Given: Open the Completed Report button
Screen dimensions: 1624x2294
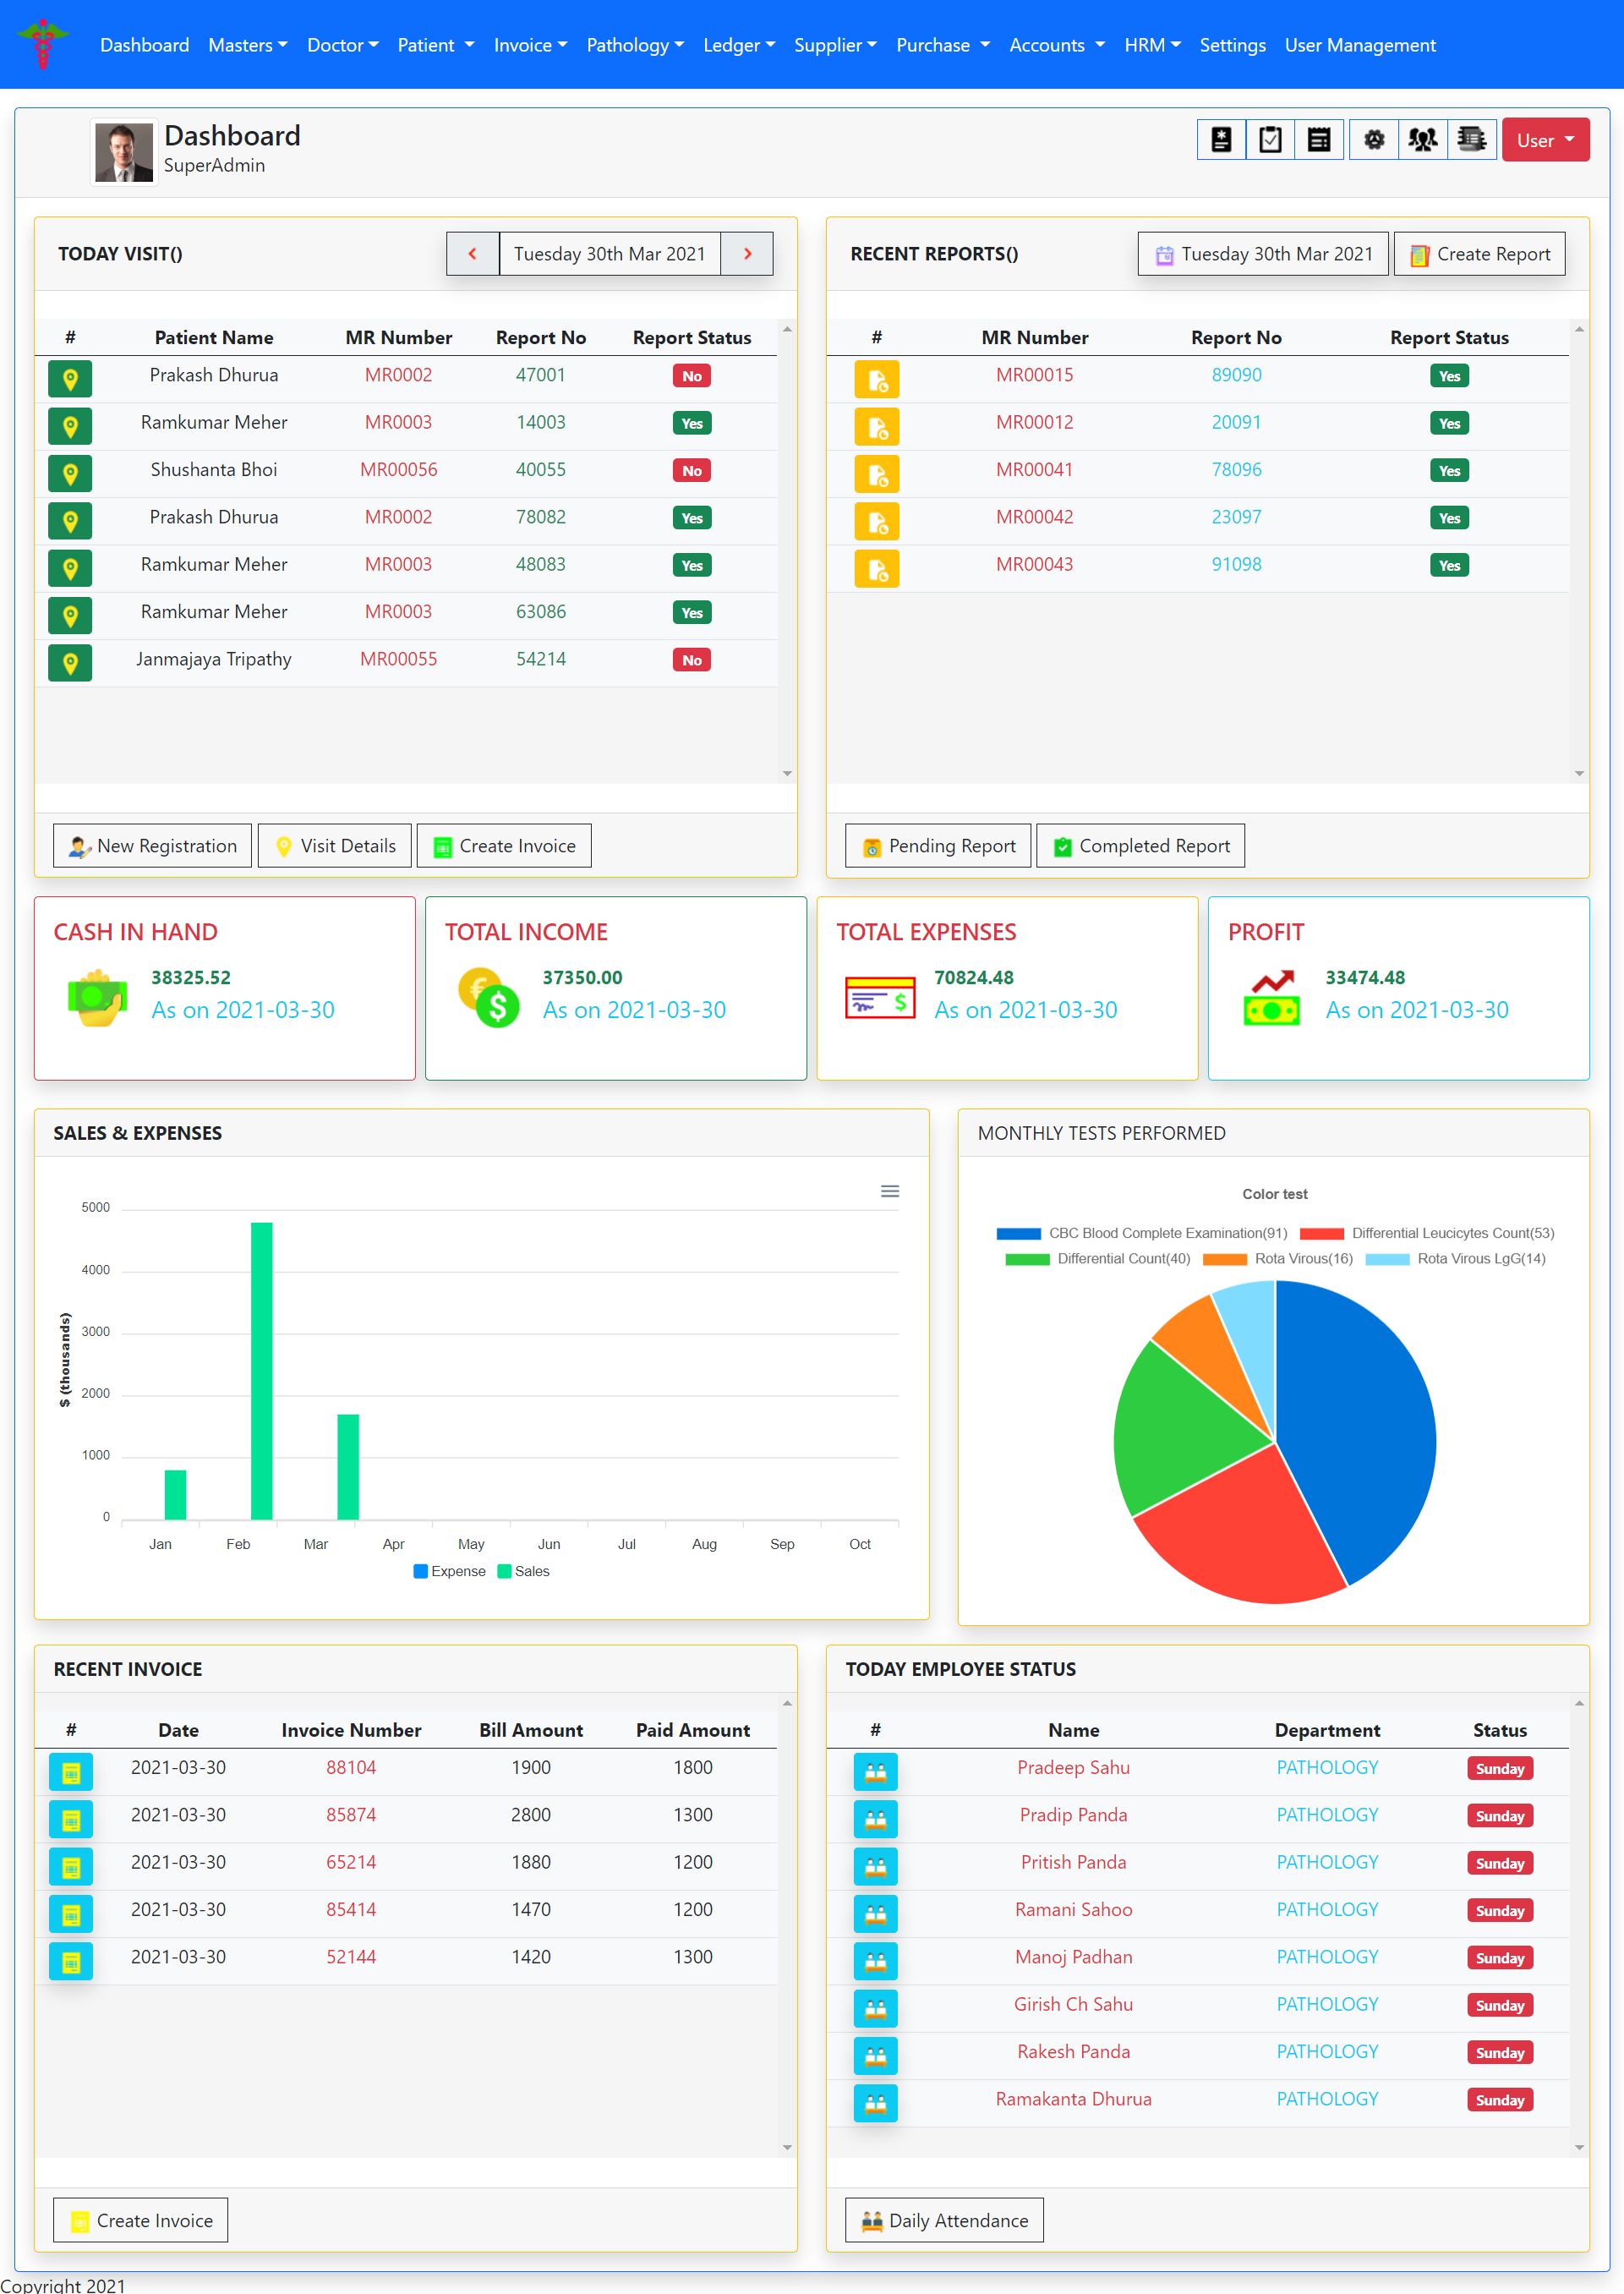Looking at the screenshot, I should (1140, 846).
